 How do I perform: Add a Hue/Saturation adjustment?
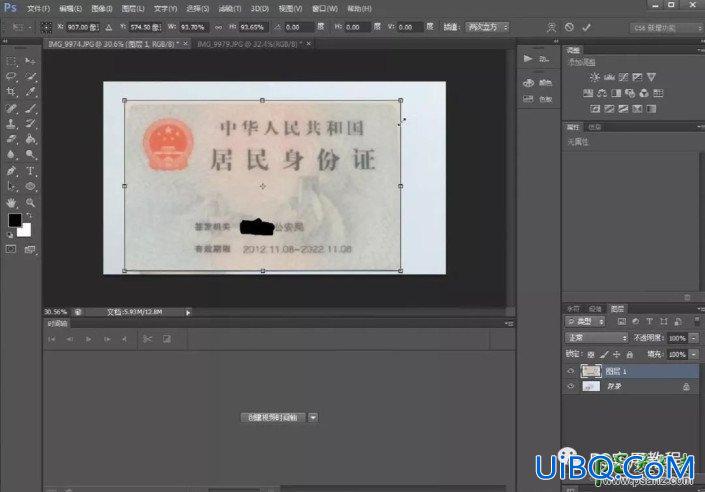pos(588,93)
